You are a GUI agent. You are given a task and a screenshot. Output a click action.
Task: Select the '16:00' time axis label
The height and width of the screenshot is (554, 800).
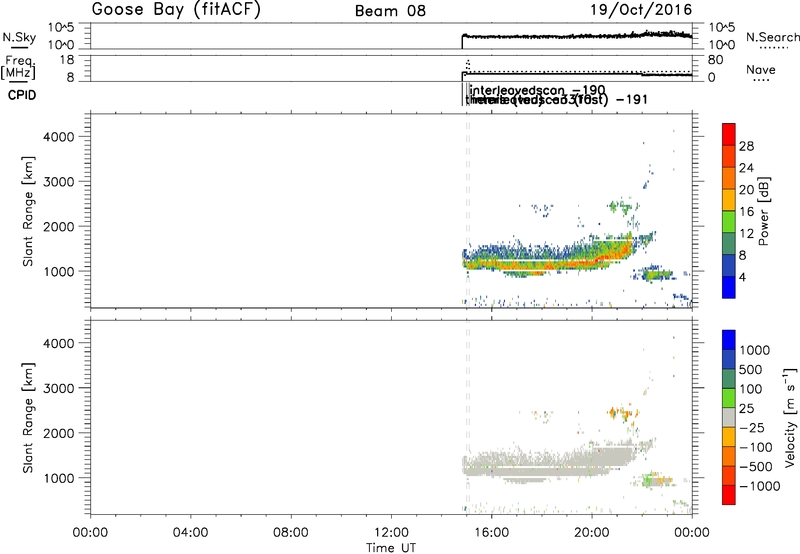[x=491, y=533]
